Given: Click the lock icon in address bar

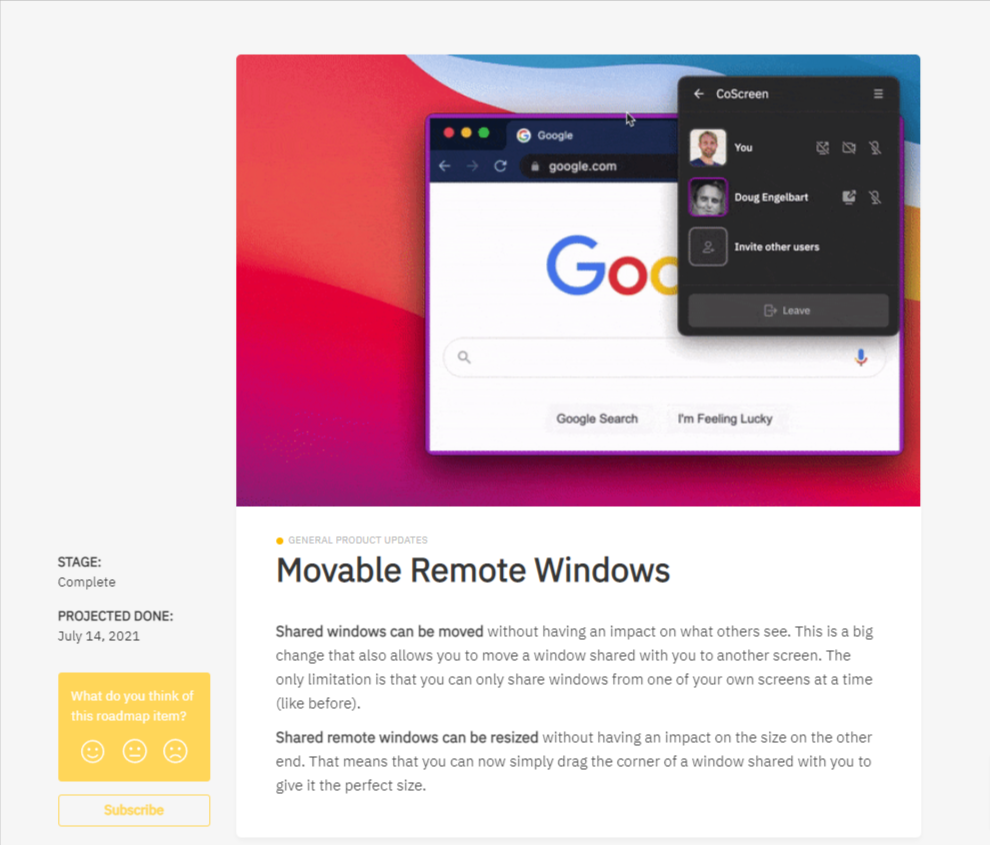Looking at the screenshot, I should (535, 167).
